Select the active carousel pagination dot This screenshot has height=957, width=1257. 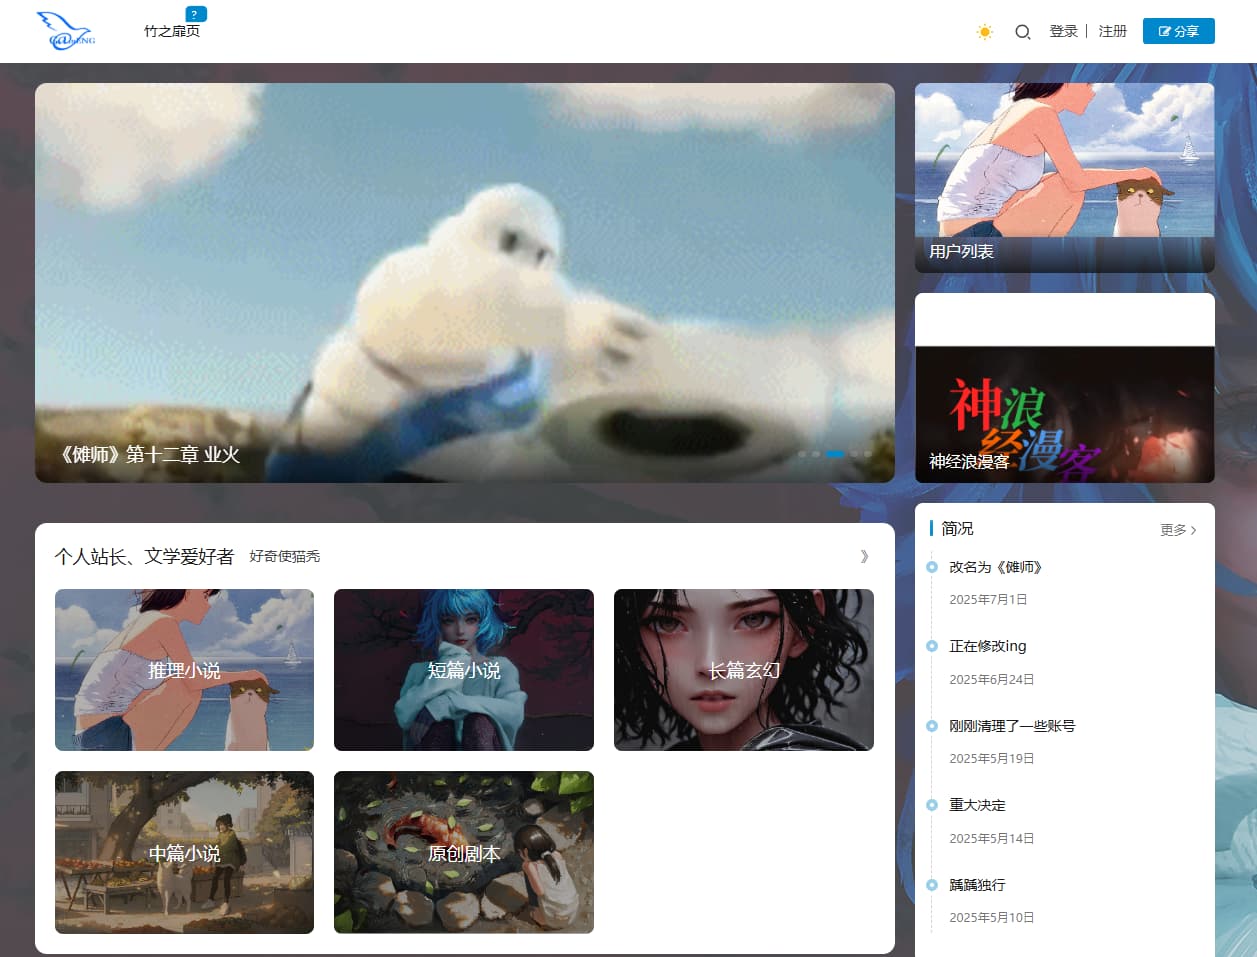[x=835, y=453]
